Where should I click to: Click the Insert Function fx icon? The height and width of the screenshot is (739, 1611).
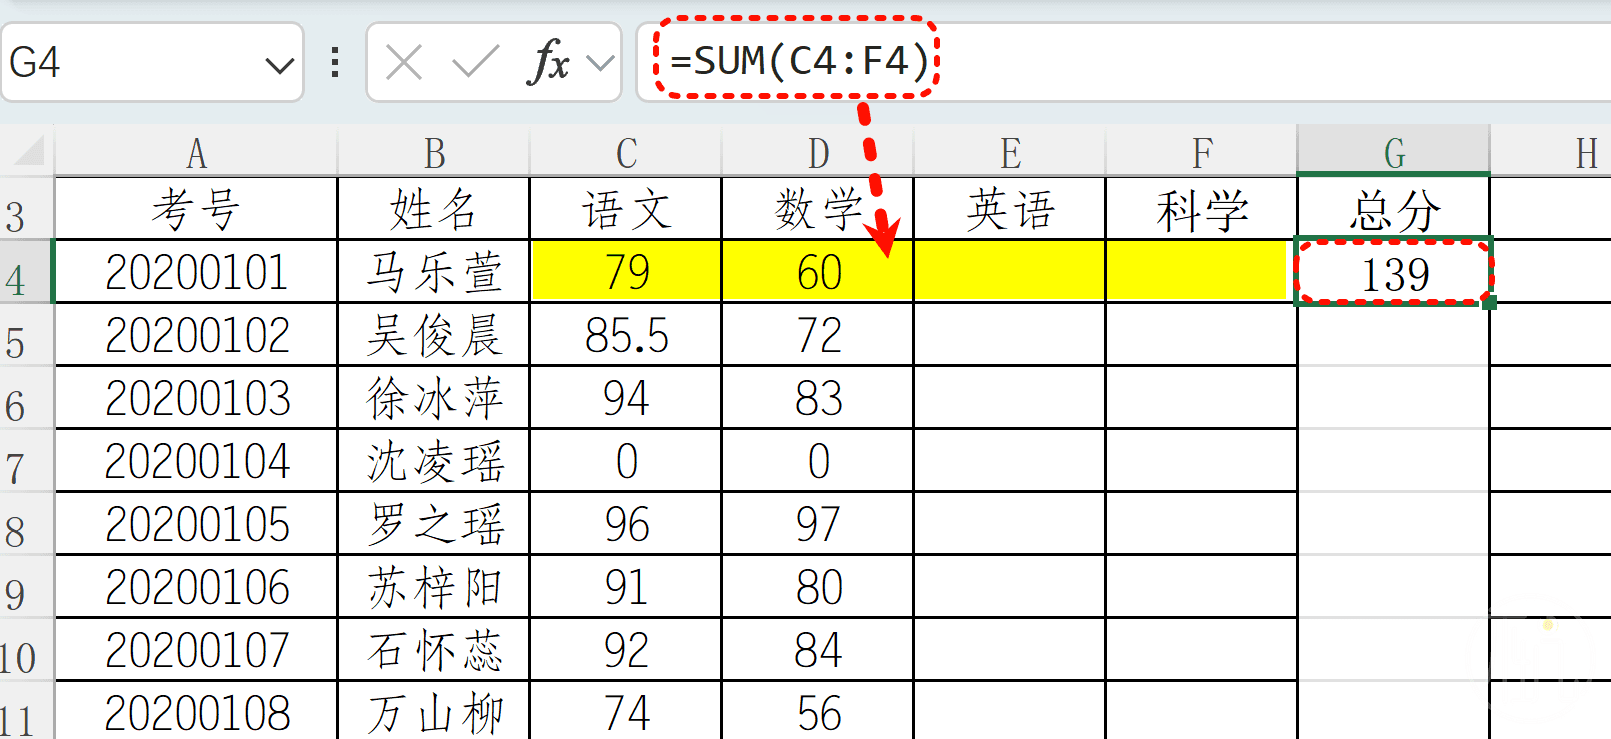pos(547,63)
